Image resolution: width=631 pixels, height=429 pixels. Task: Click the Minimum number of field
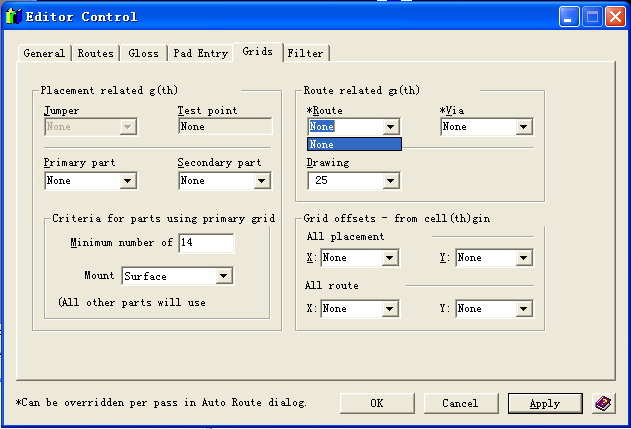pyautogui.click(x=206, y=243)
